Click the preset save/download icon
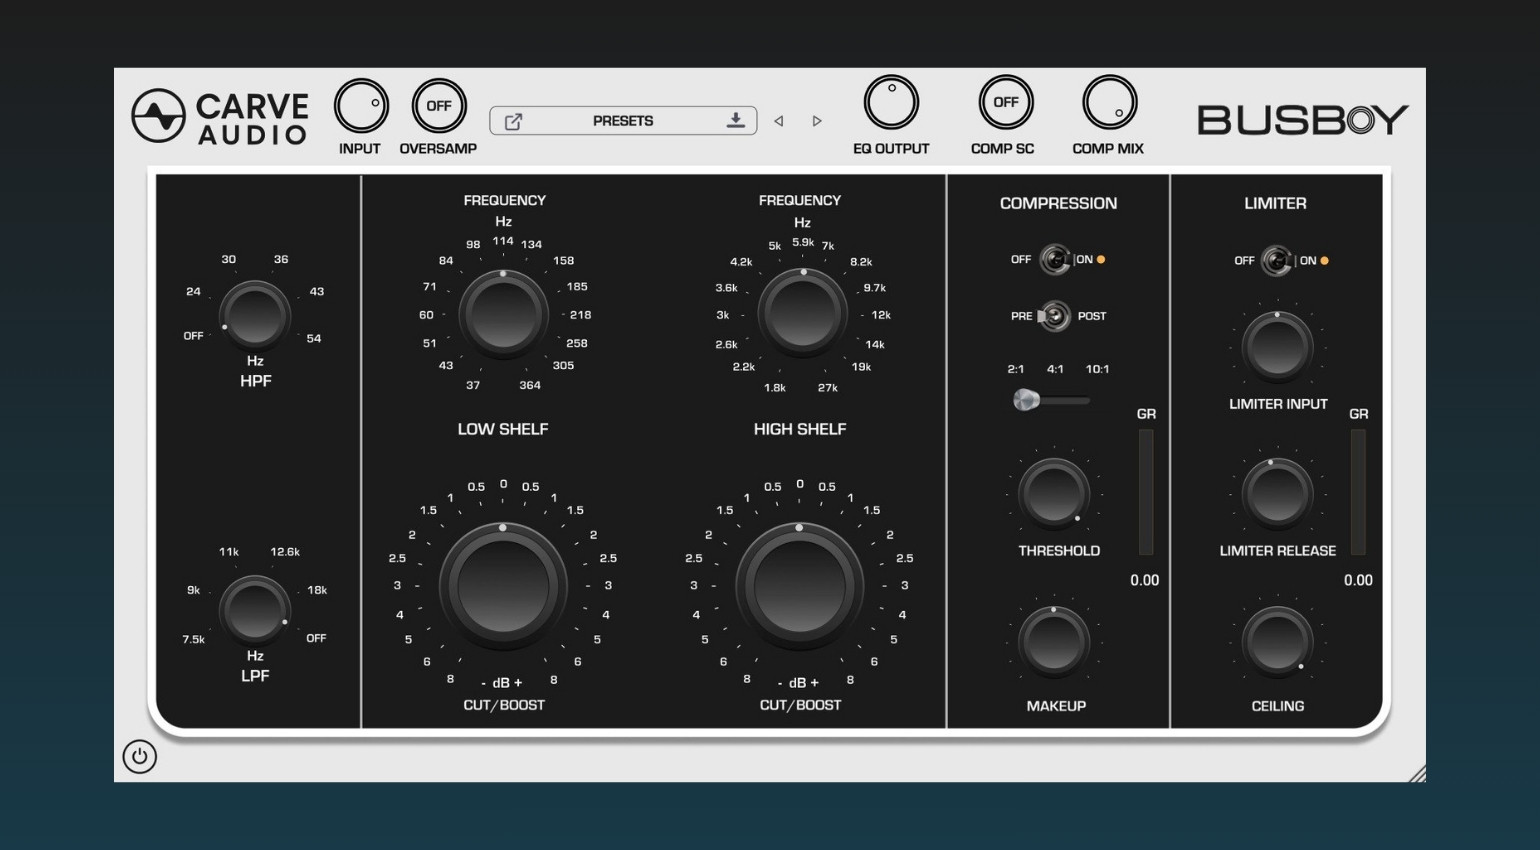Viewport: 1540px width, 850px height. 736,120
